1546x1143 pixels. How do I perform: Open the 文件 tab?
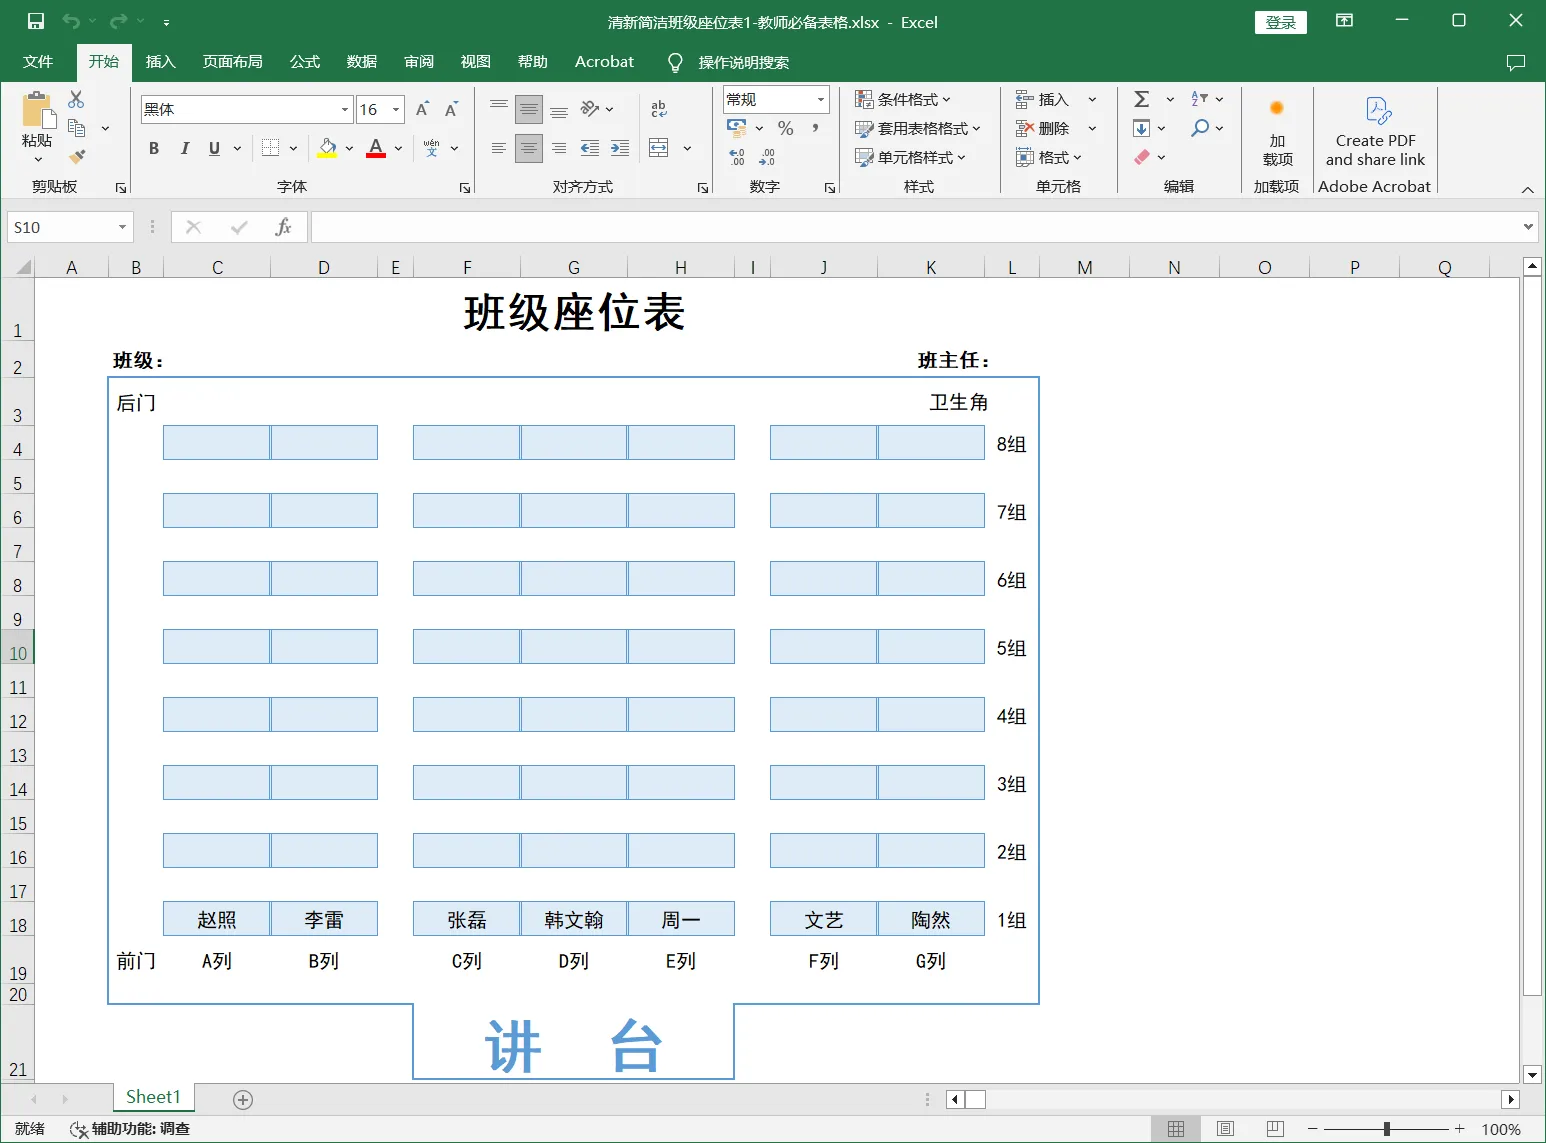coord(38,62)
